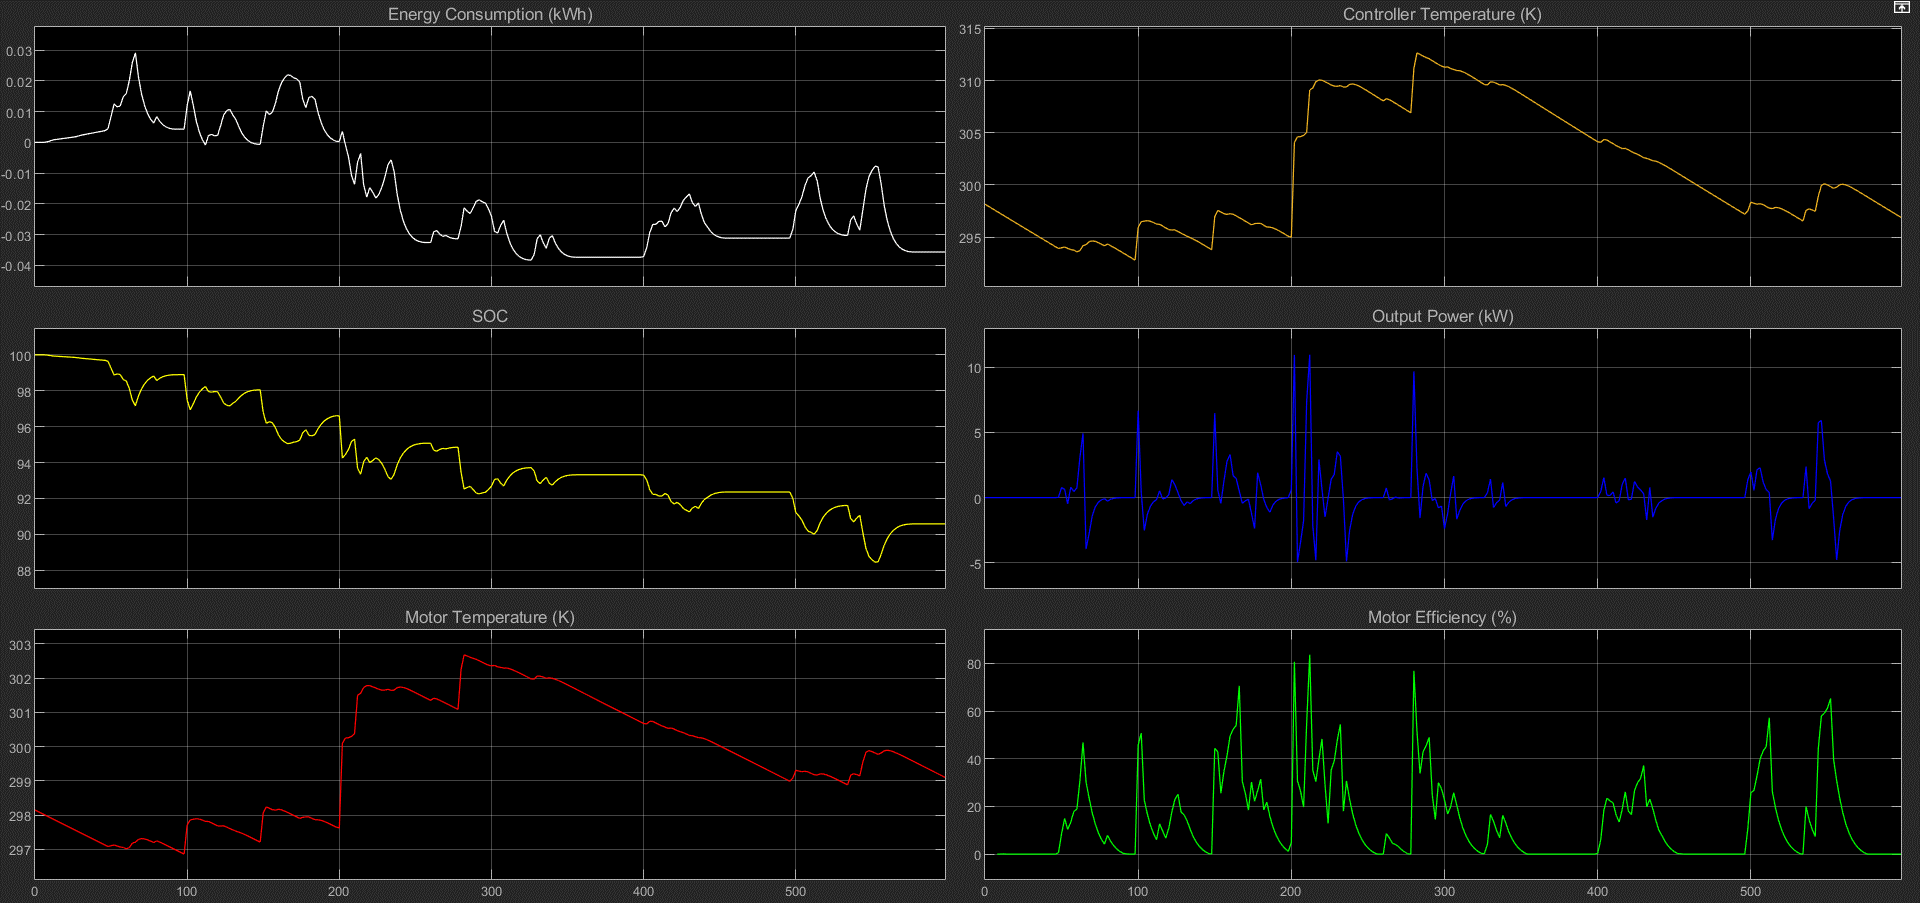Select the Motor Efficiency (%) plot title
1920x903 pixels.
tap(1442, 617)
